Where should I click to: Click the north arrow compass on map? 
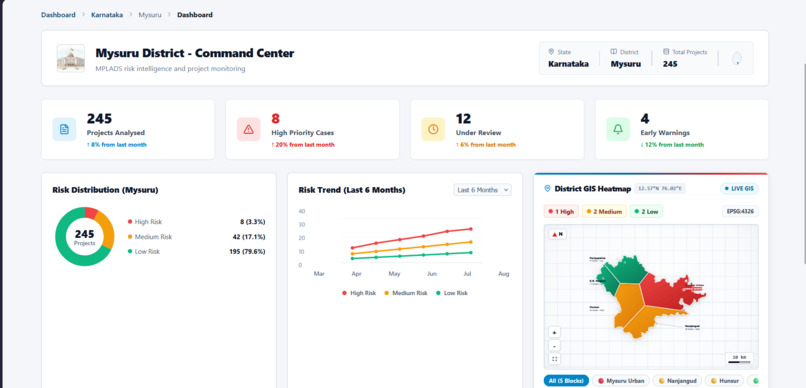click(557, 234)
